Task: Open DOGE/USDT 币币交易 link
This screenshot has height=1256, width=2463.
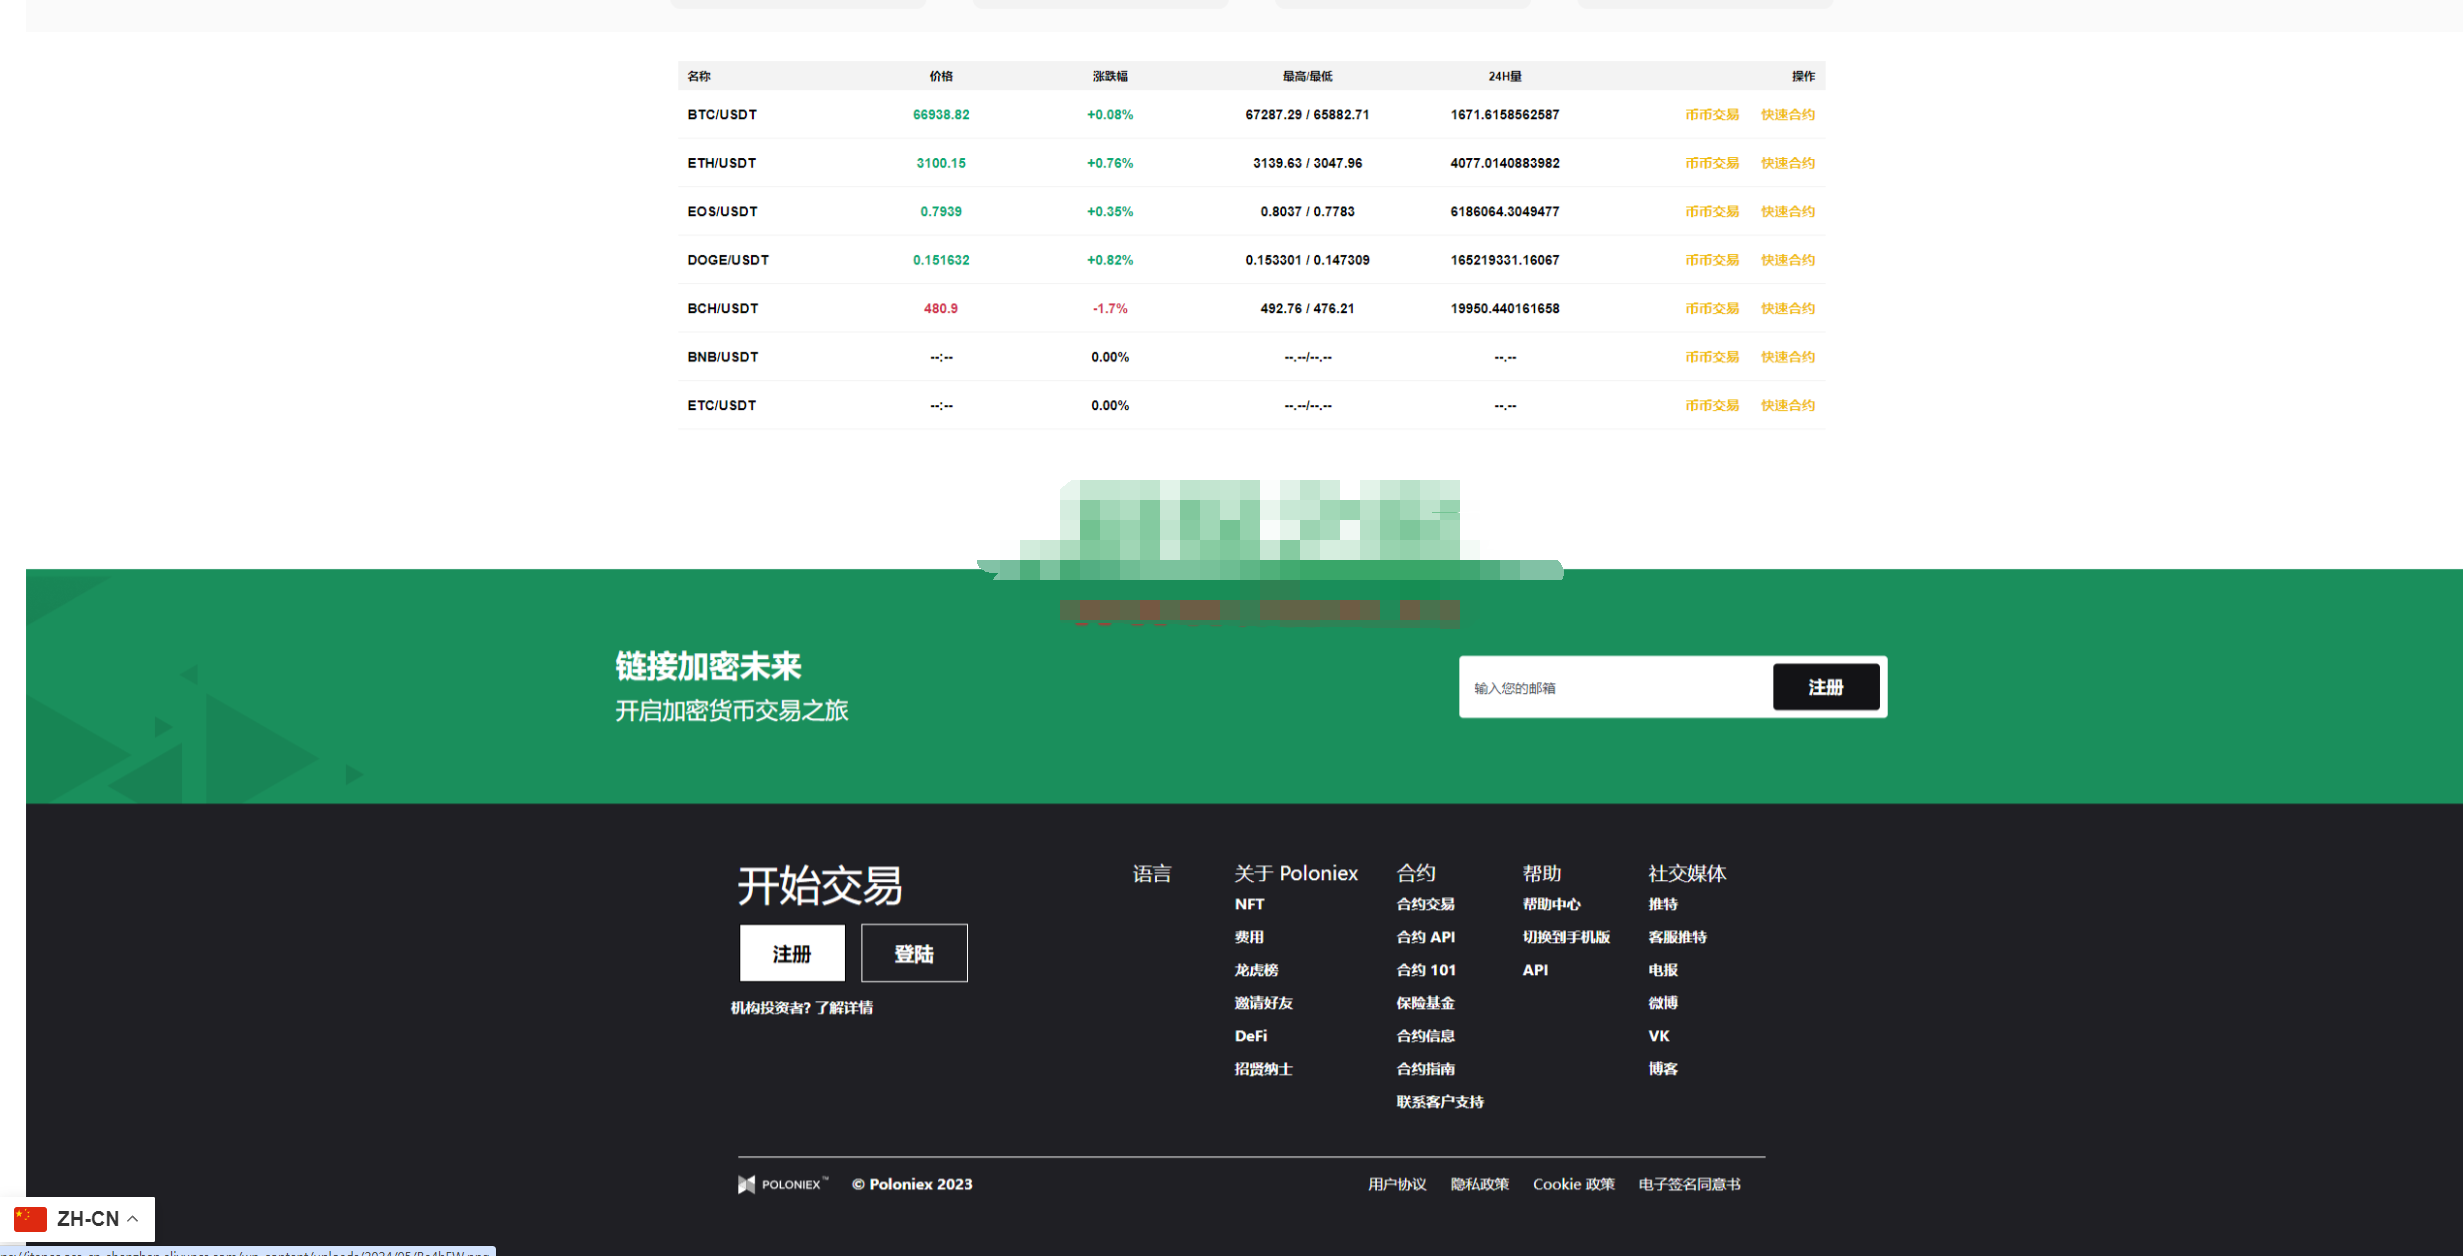Action: (1711, 260)
